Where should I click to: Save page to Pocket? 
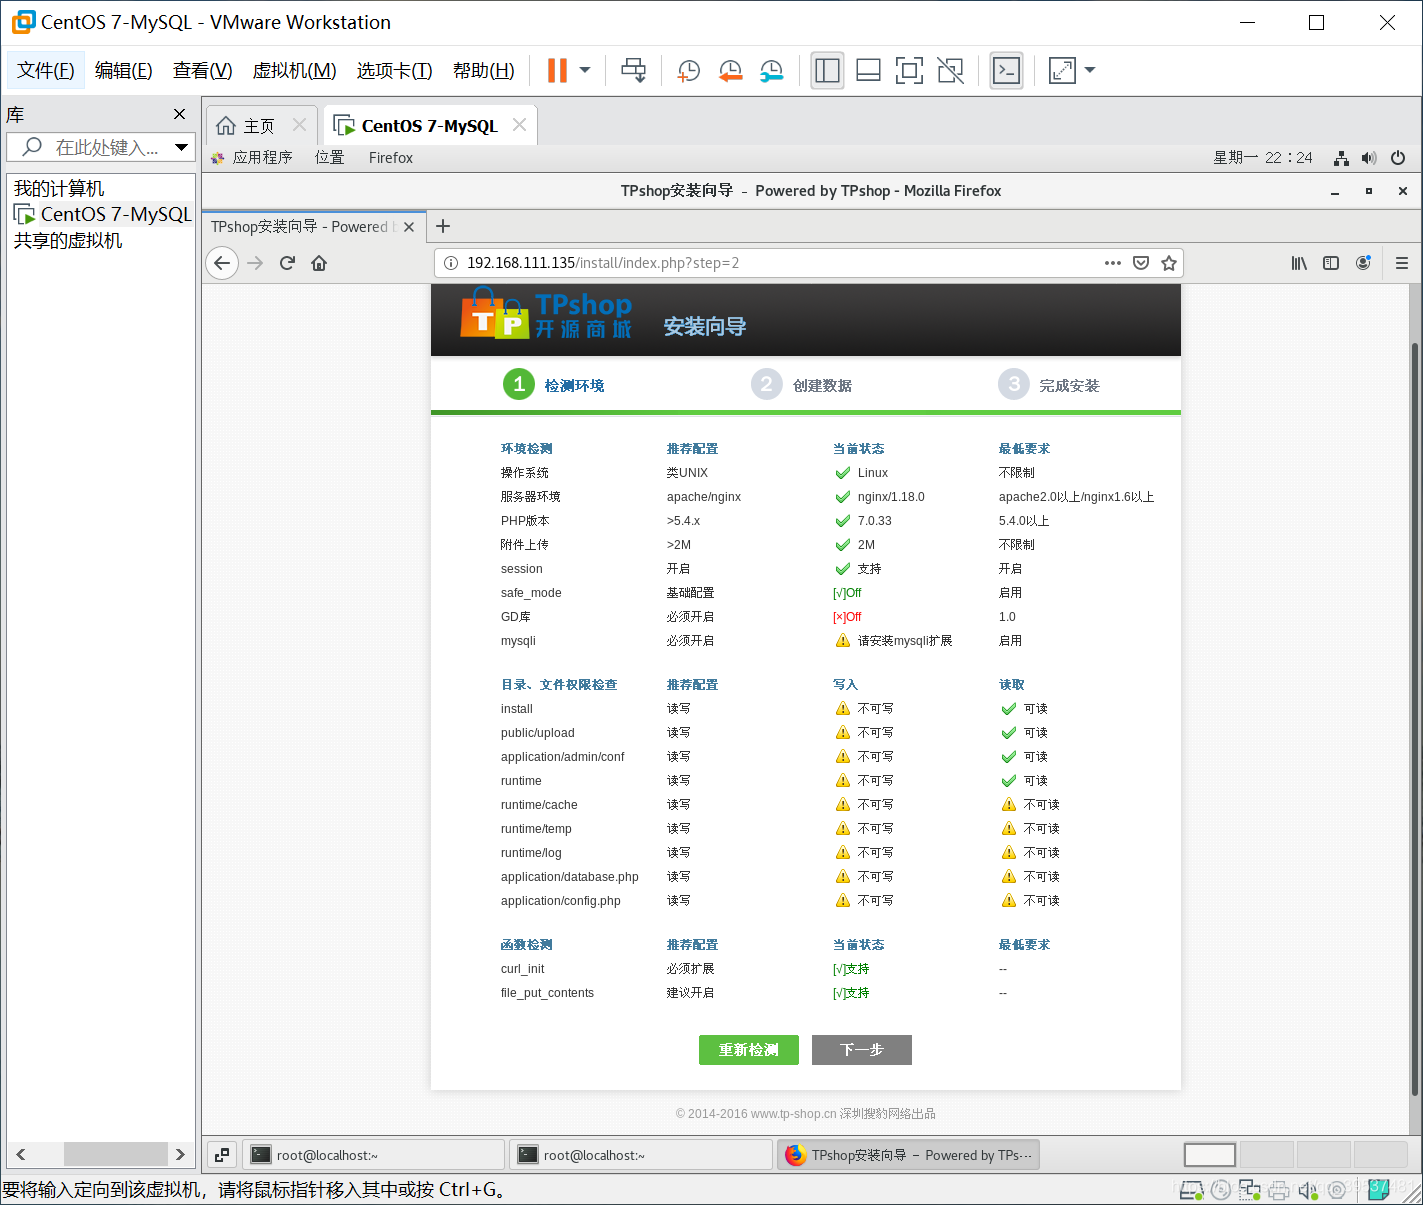(1141, 263)
